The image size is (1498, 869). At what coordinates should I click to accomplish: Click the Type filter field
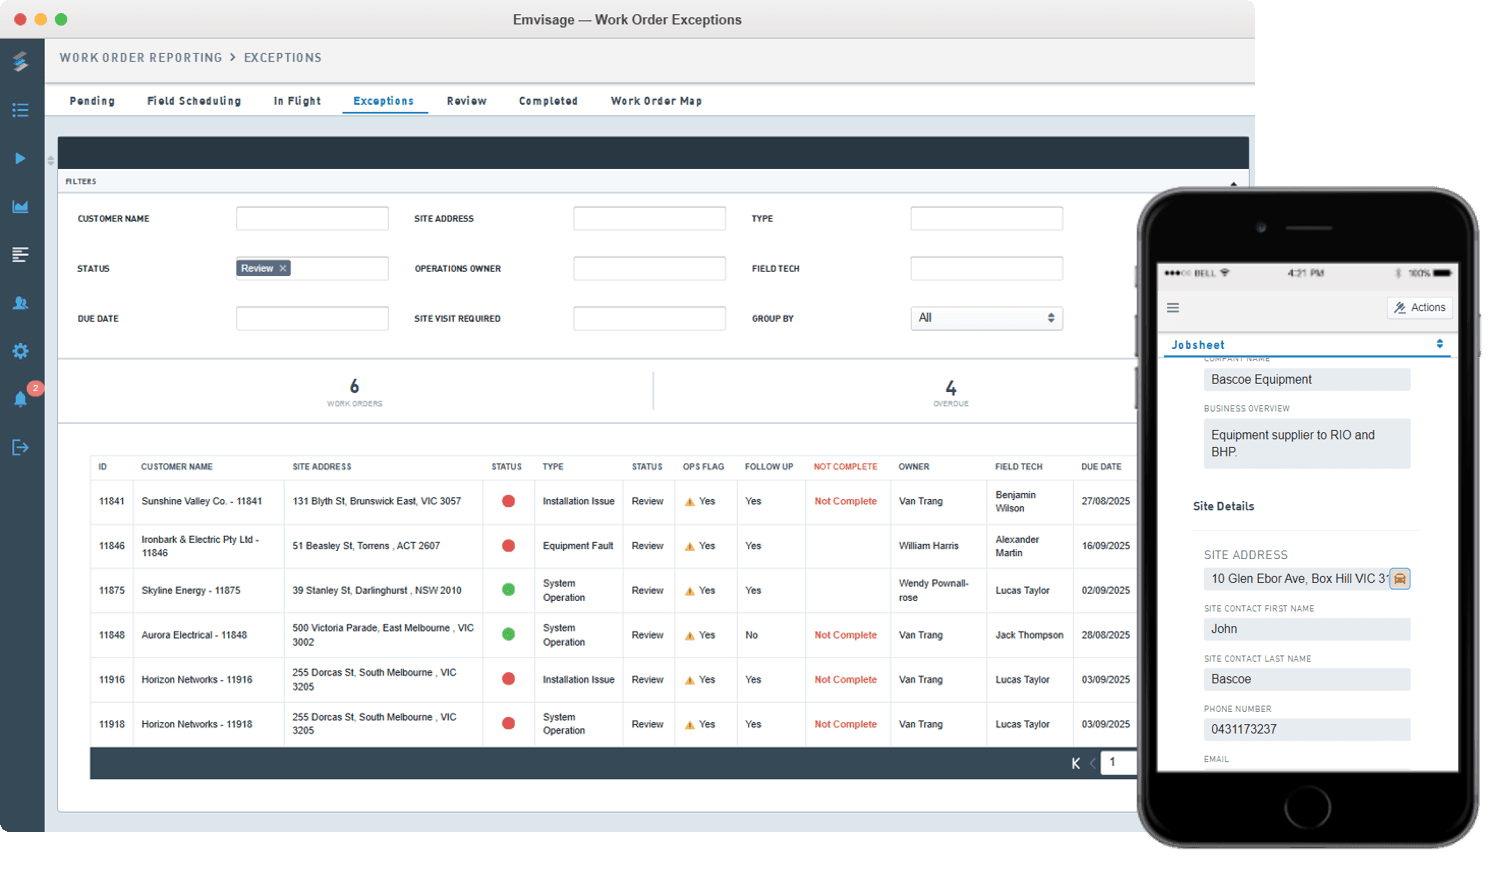(986, 219)
